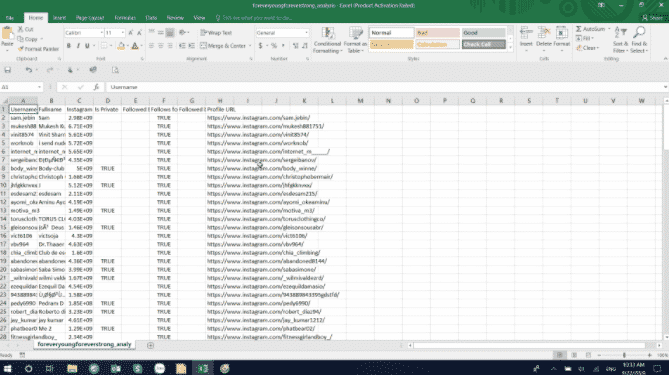Toggle bottom align for cell text

pos(170,33)
